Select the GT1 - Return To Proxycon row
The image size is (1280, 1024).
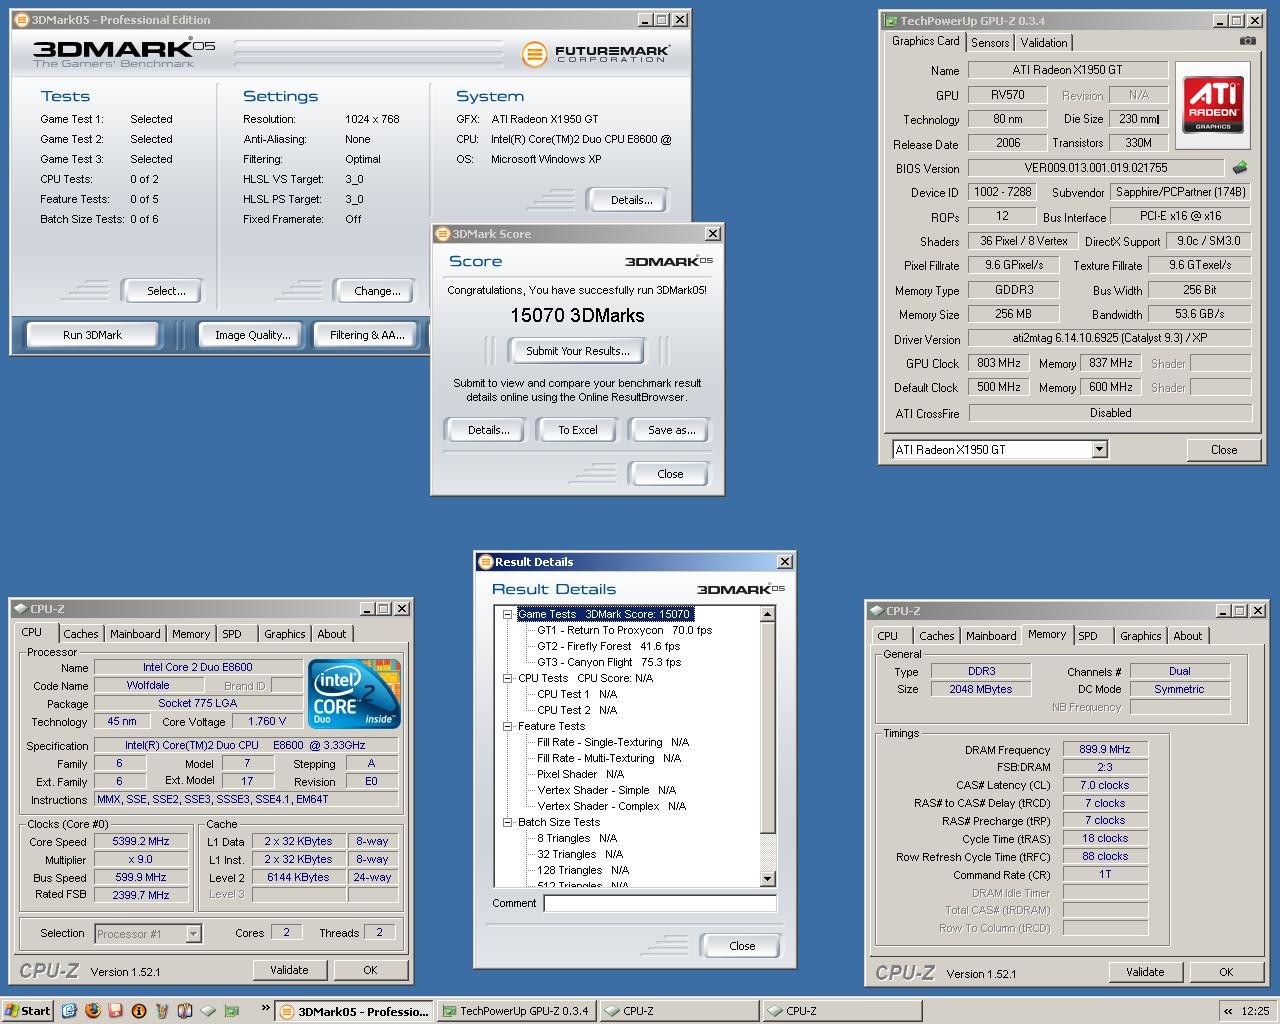(x=624, y=630)
